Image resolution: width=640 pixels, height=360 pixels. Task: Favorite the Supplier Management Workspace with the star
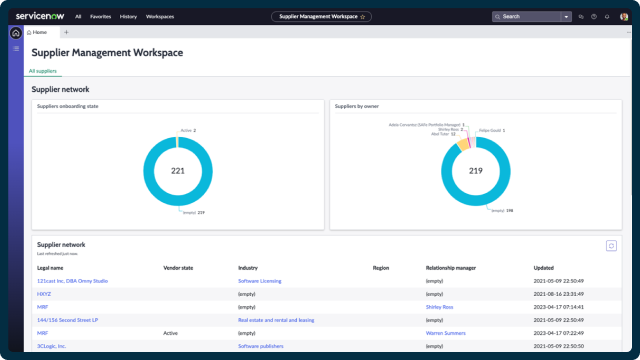[x=362, y=17]
